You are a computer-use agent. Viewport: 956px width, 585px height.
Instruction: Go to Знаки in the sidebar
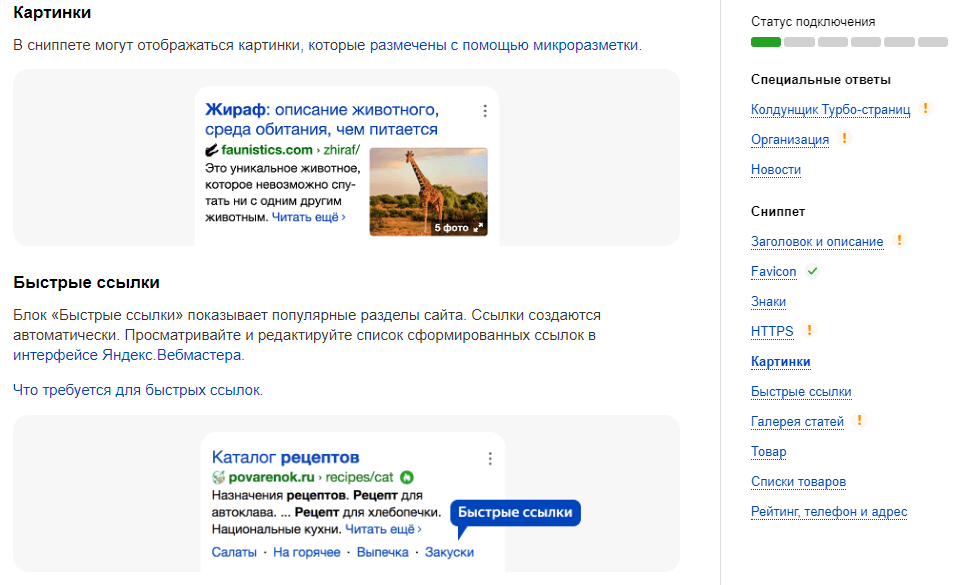(x=768, y=301)
